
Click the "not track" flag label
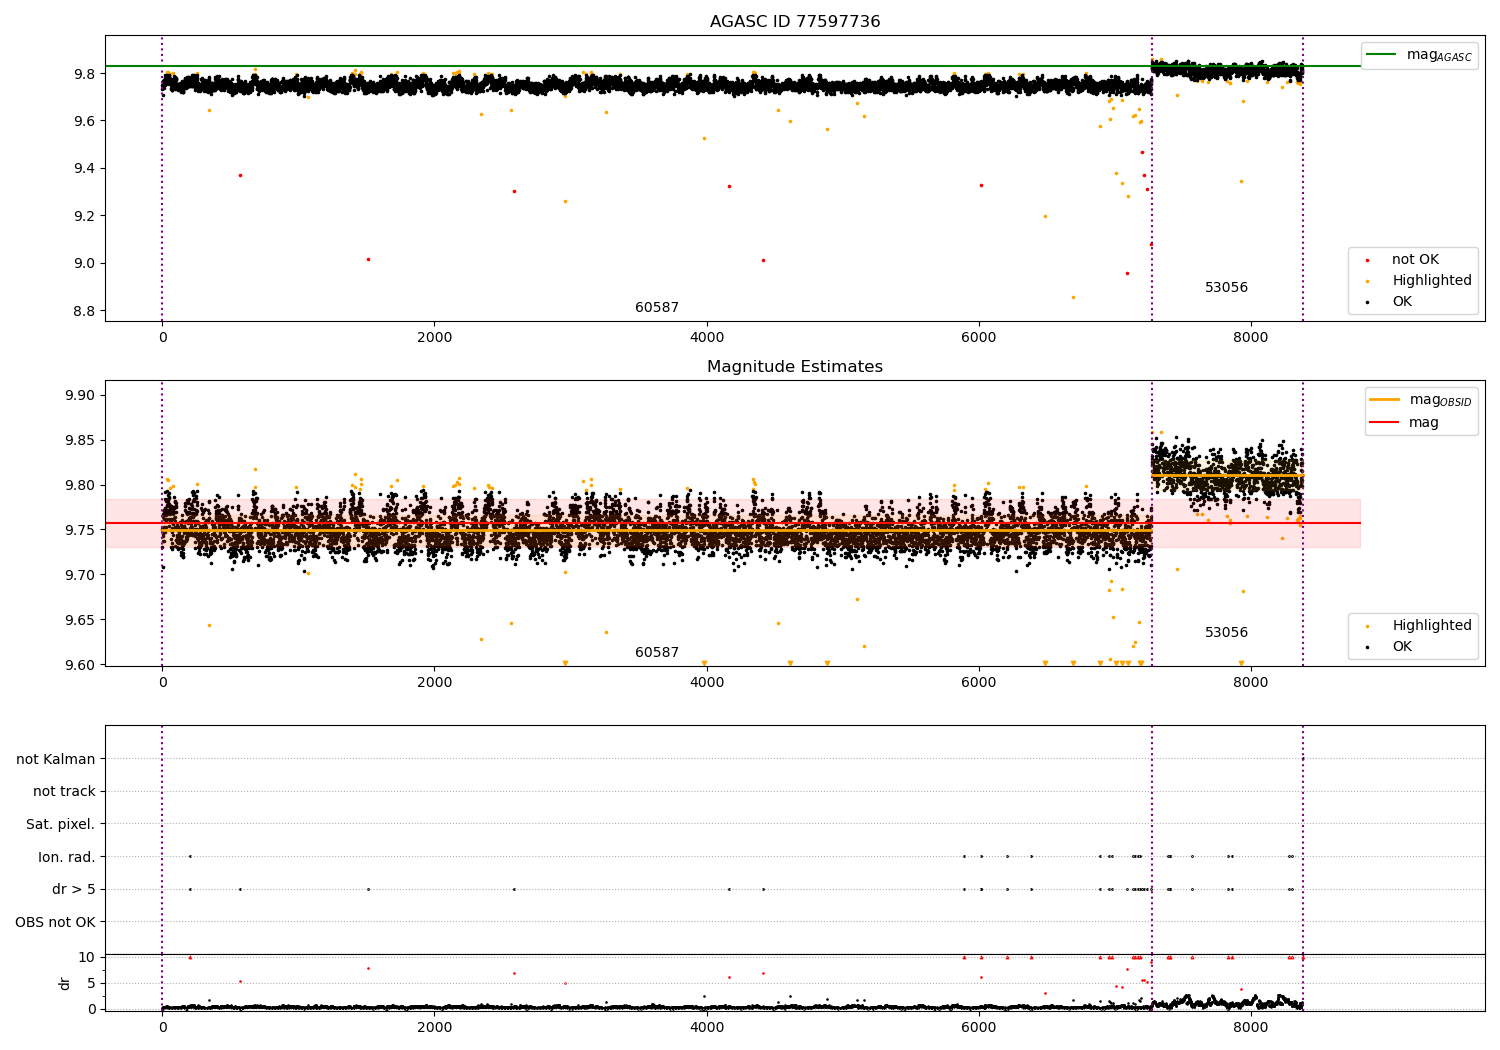[x=64, y=792]
